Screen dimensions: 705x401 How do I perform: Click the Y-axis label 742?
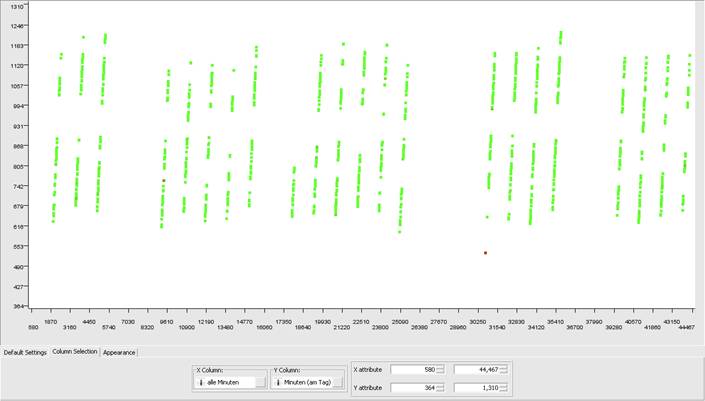pos(18,186)
